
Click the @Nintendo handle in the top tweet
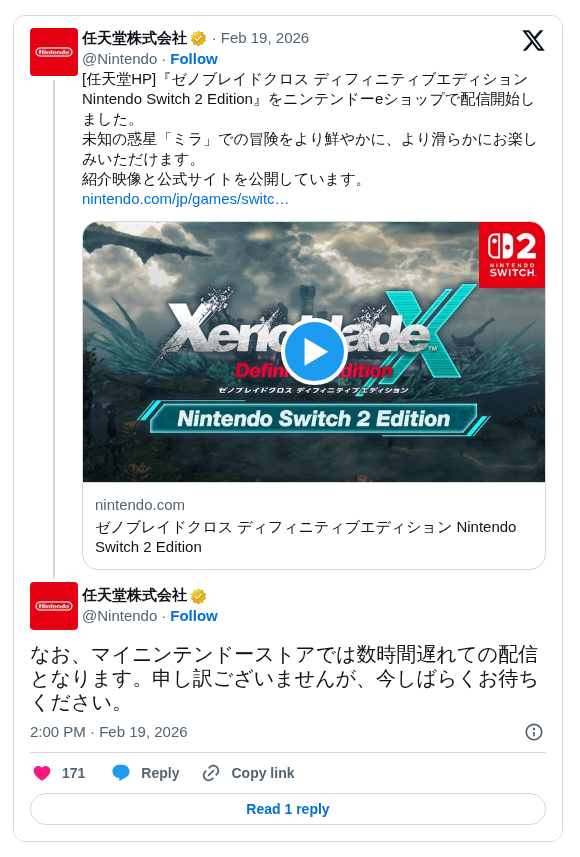tap(120, 58)
